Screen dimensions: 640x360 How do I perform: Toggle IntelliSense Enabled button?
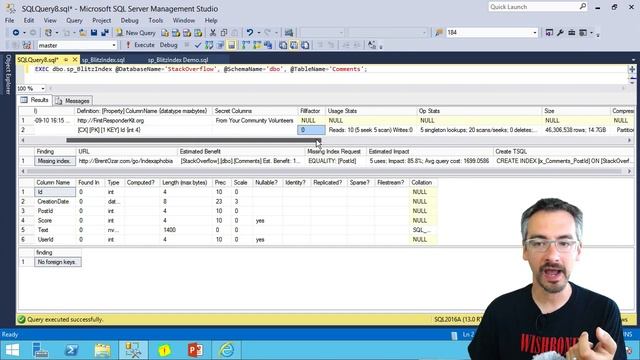coord(231,45)
